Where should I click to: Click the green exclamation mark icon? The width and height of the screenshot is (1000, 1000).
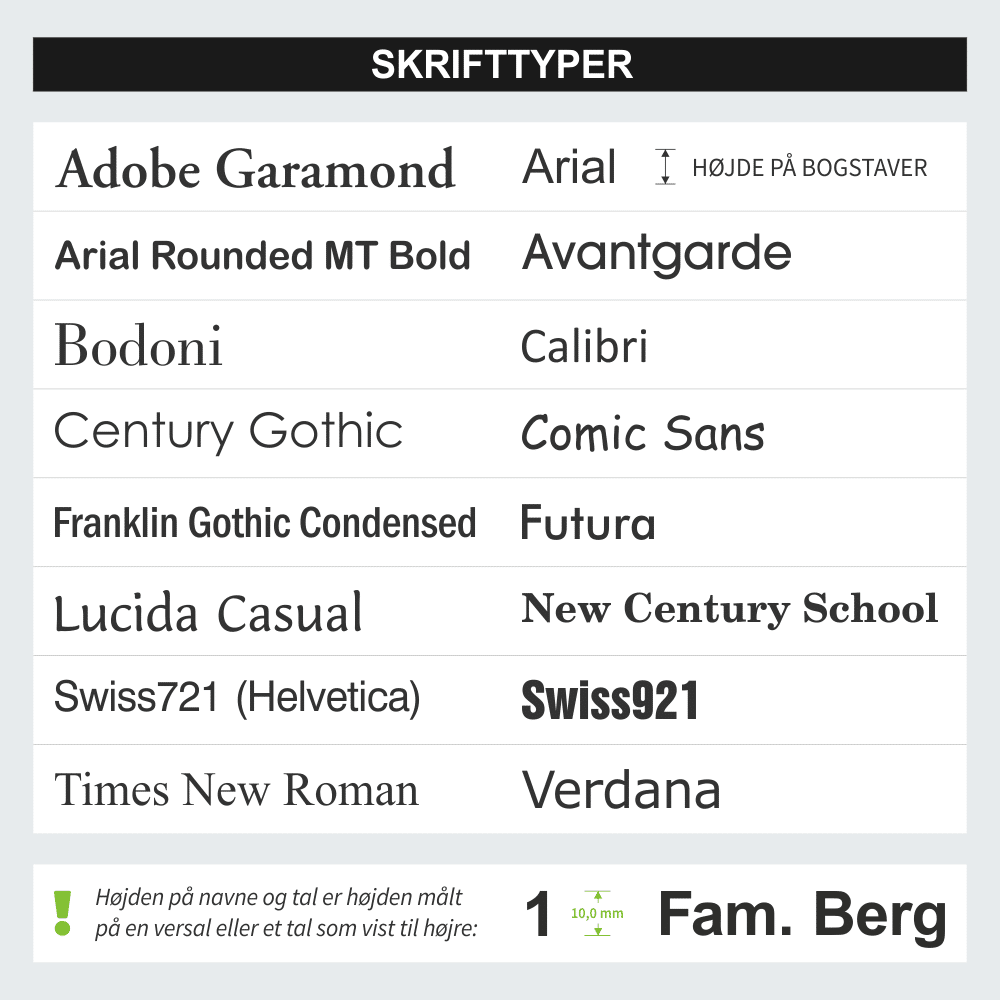pos(63,913)
